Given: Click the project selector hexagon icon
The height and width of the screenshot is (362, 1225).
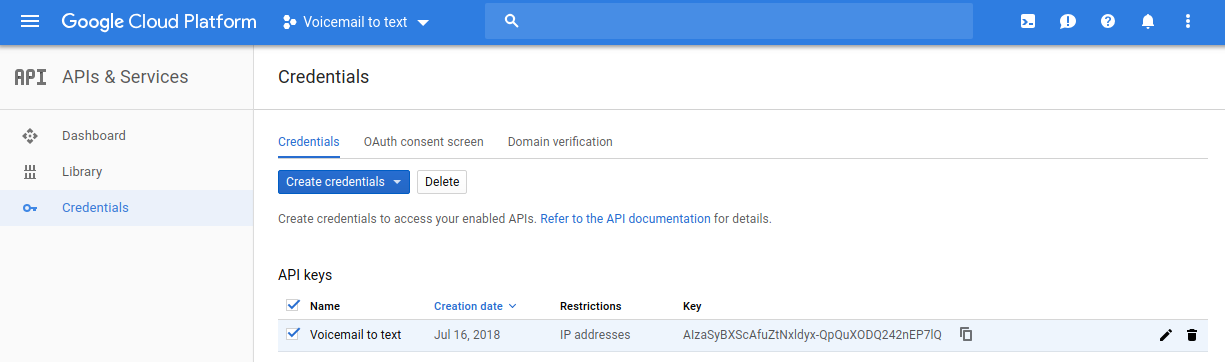Looking at the screenshot, I should tap(290, 22).
